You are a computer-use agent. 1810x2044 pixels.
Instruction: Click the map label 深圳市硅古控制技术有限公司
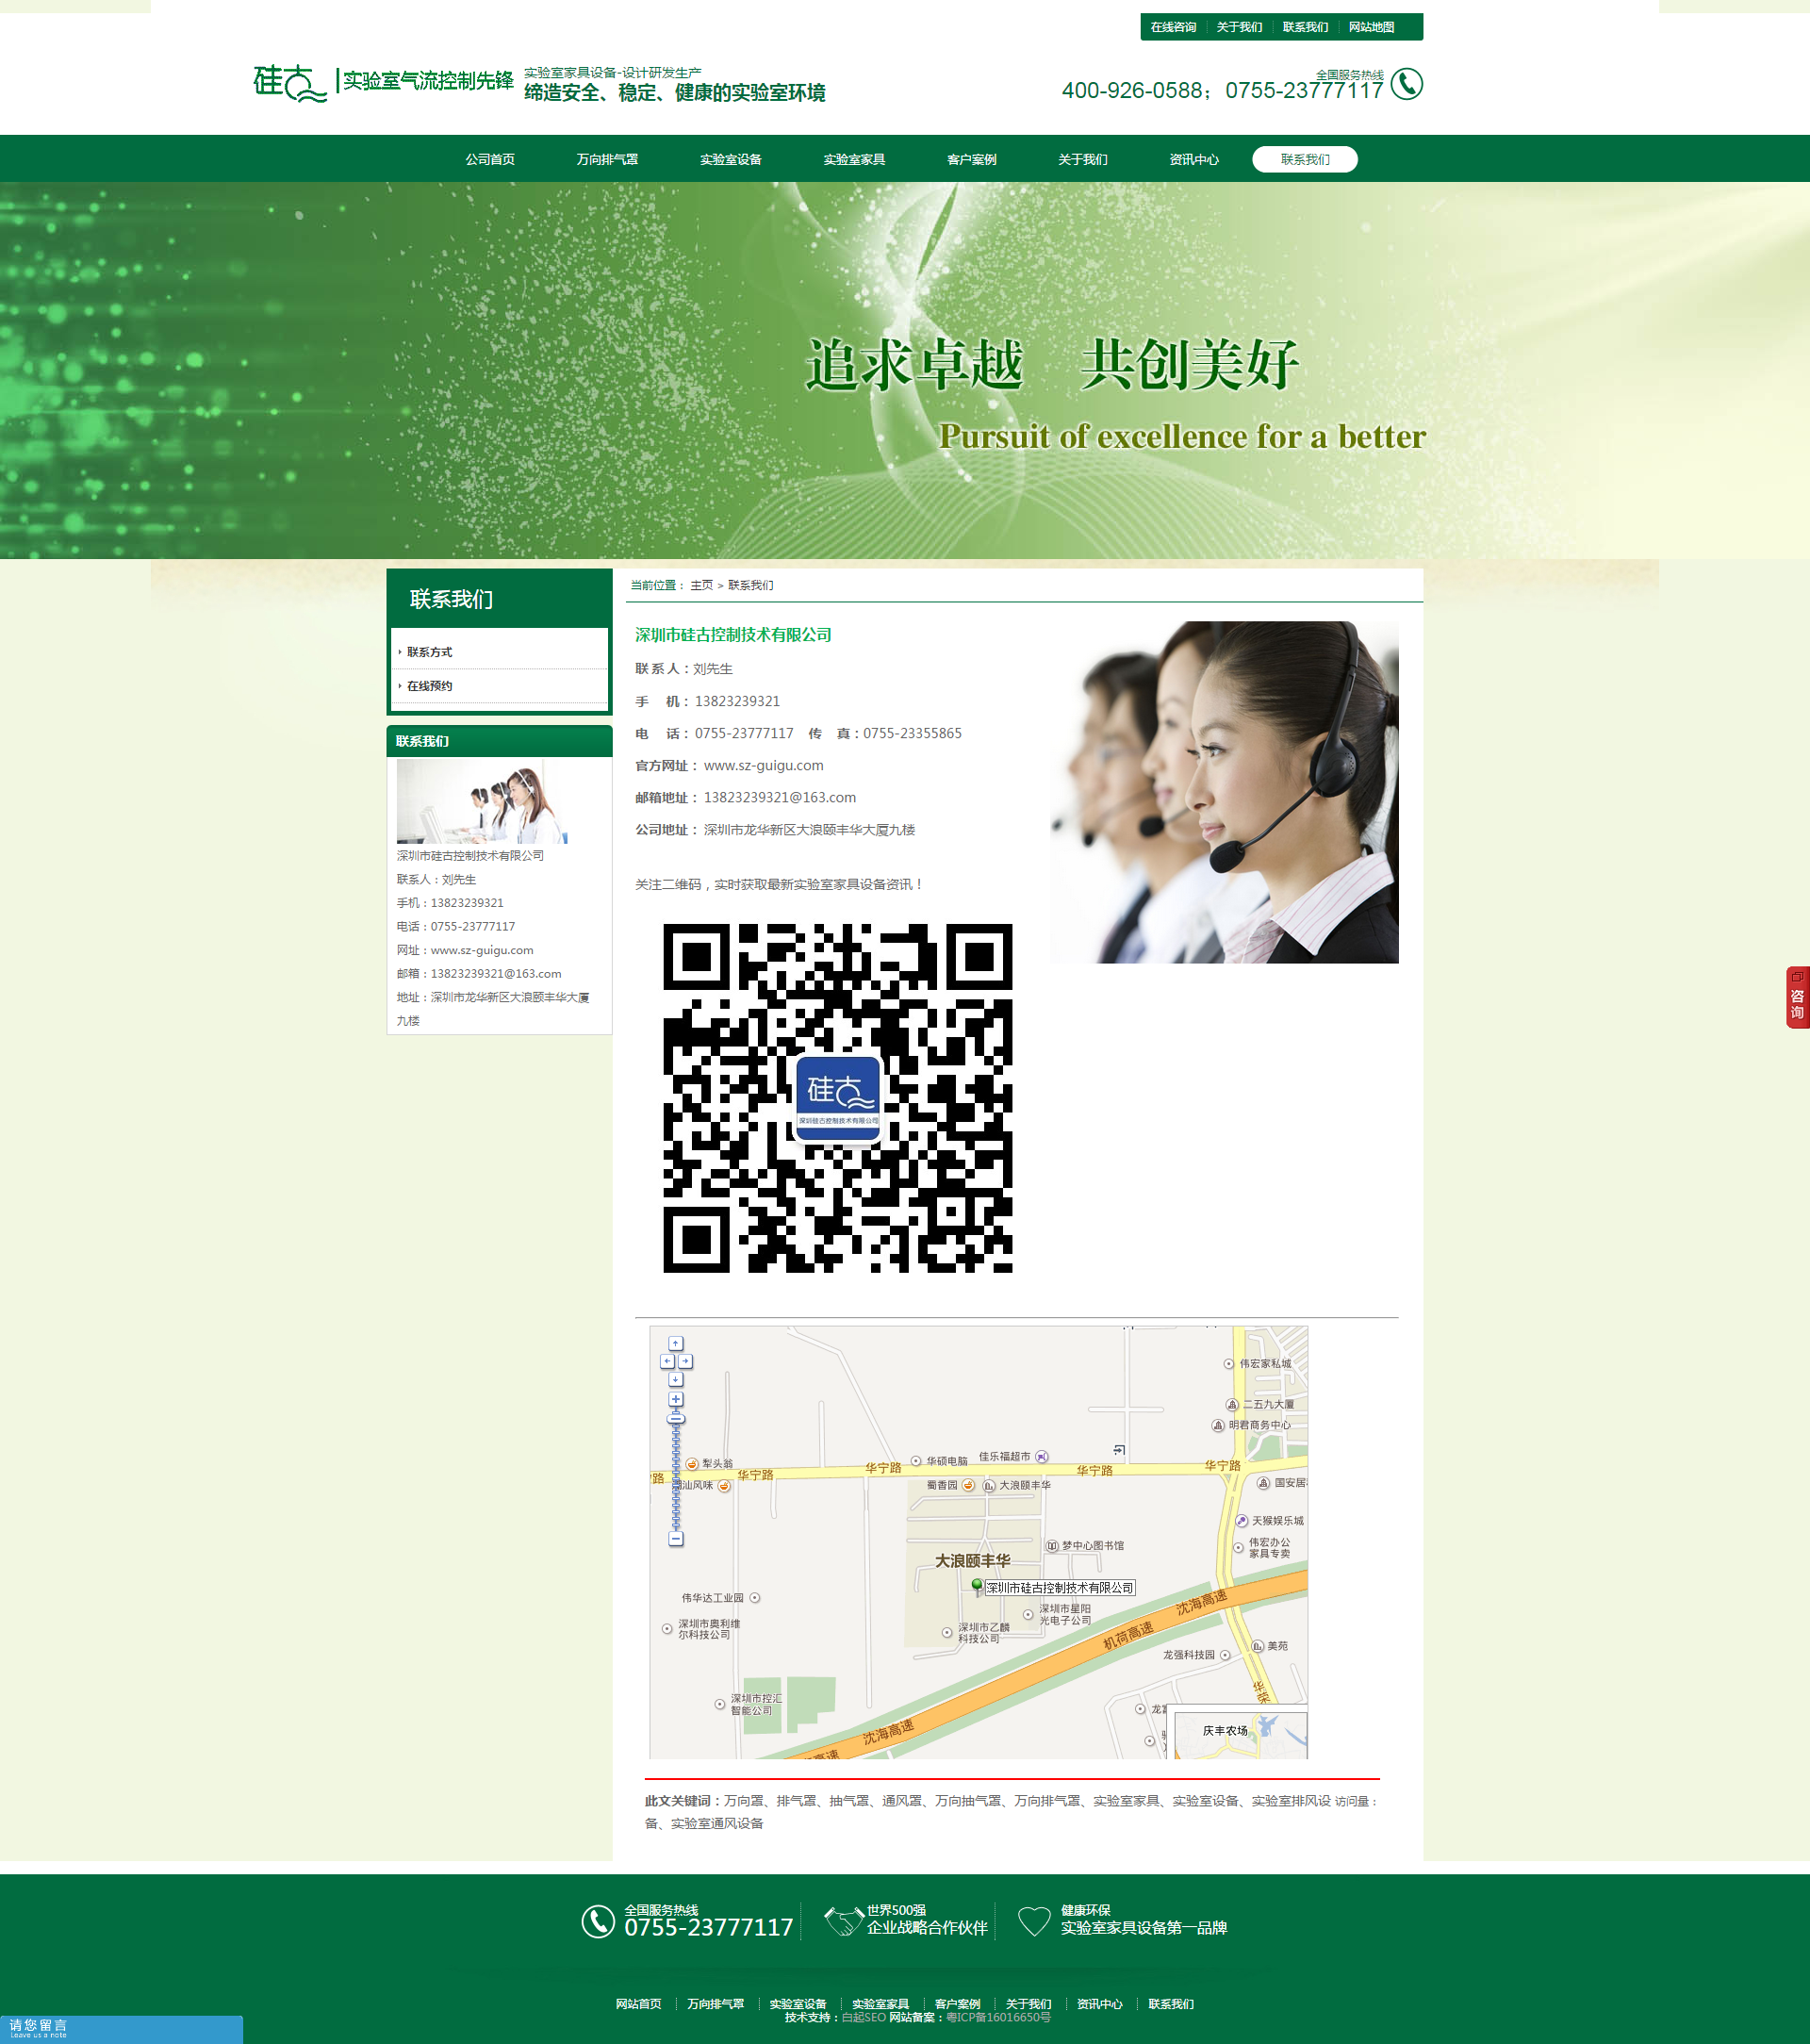(1060, 1588)
